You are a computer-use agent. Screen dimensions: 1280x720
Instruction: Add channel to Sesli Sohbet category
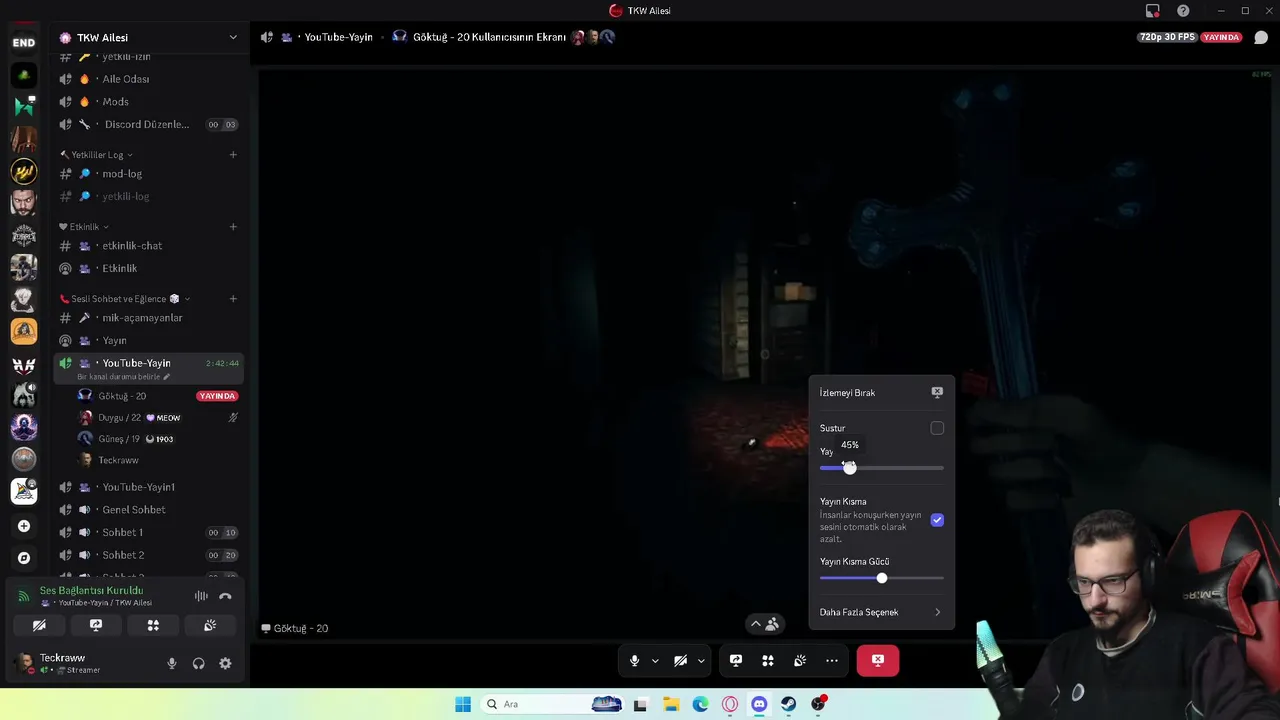click(233, 299)
